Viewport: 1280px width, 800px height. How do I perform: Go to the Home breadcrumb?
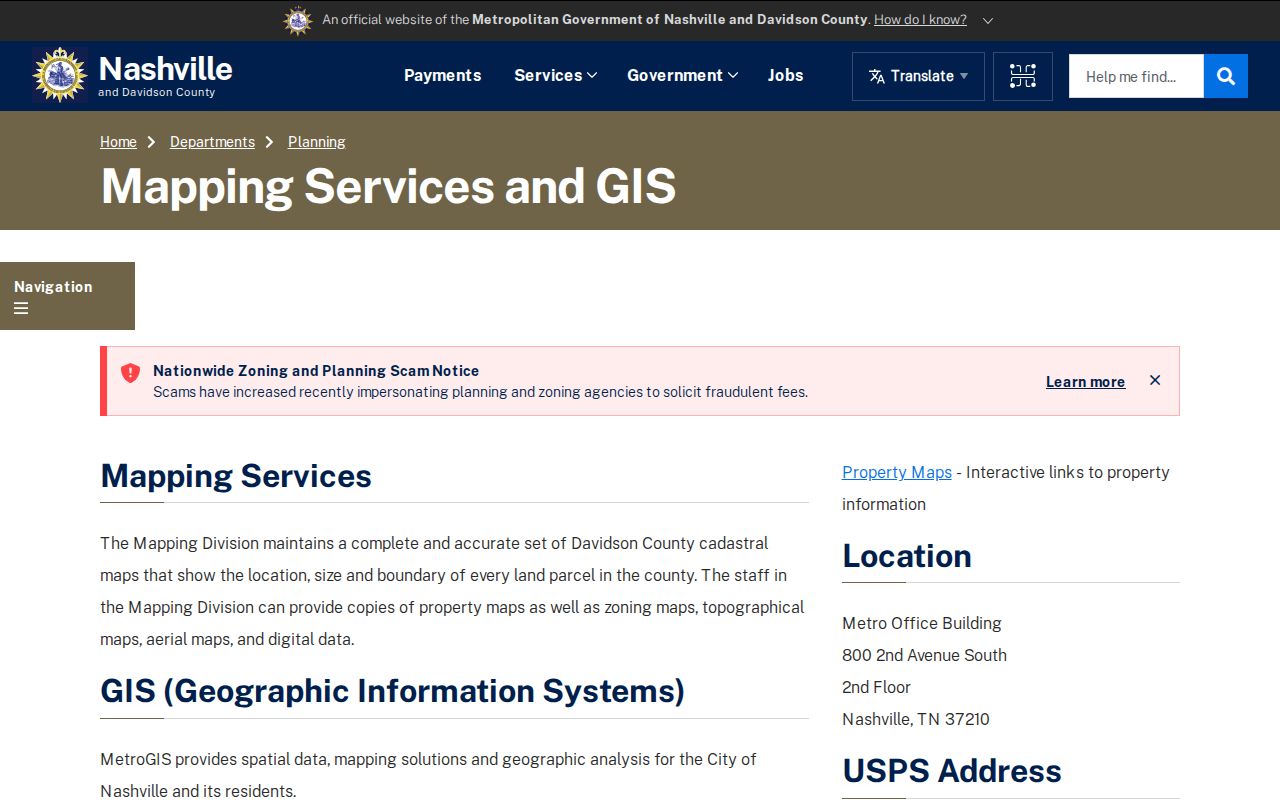(118, 142)
